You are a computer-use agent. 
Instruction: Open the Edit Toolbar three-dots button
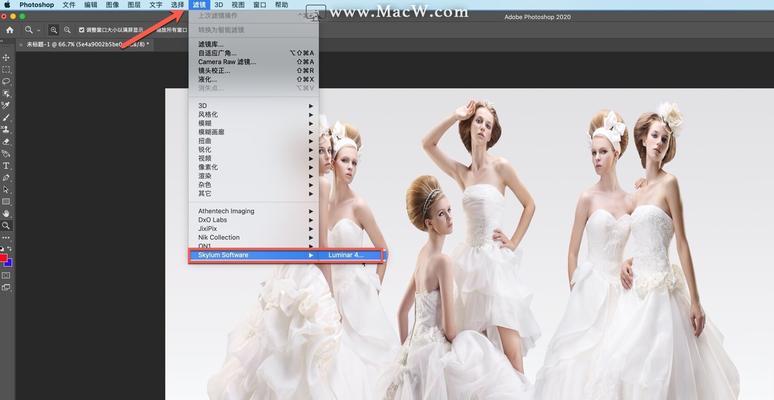(6, 238)
